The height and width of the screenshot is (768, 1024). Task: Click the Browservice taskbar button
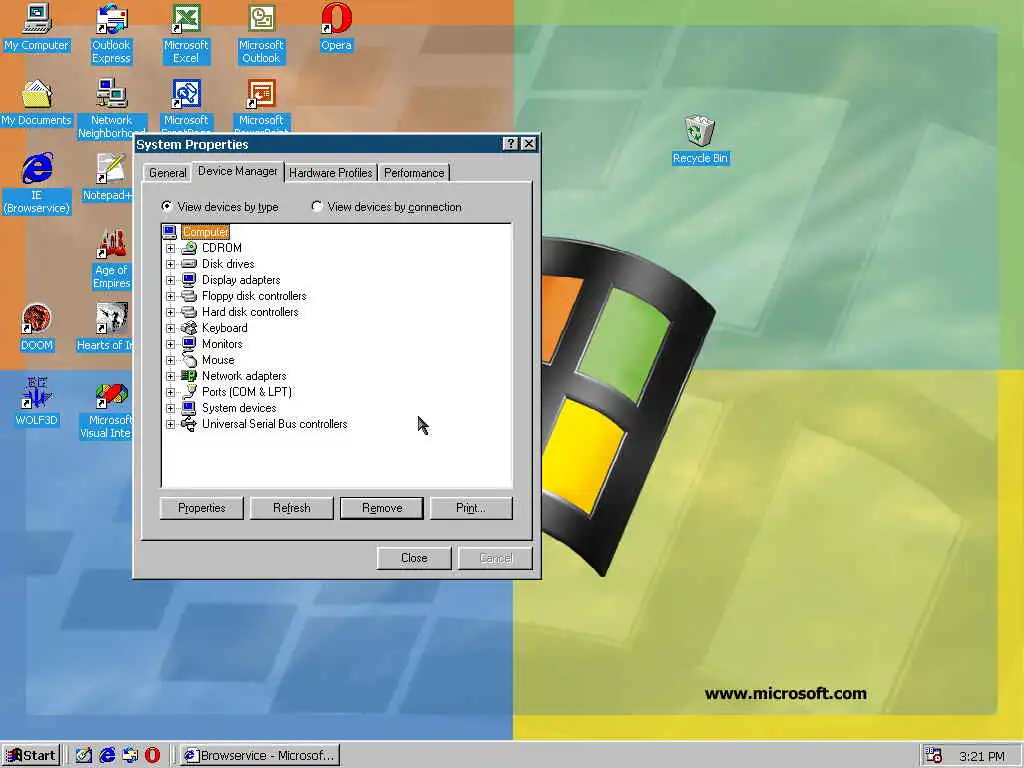tap(260, 756)
